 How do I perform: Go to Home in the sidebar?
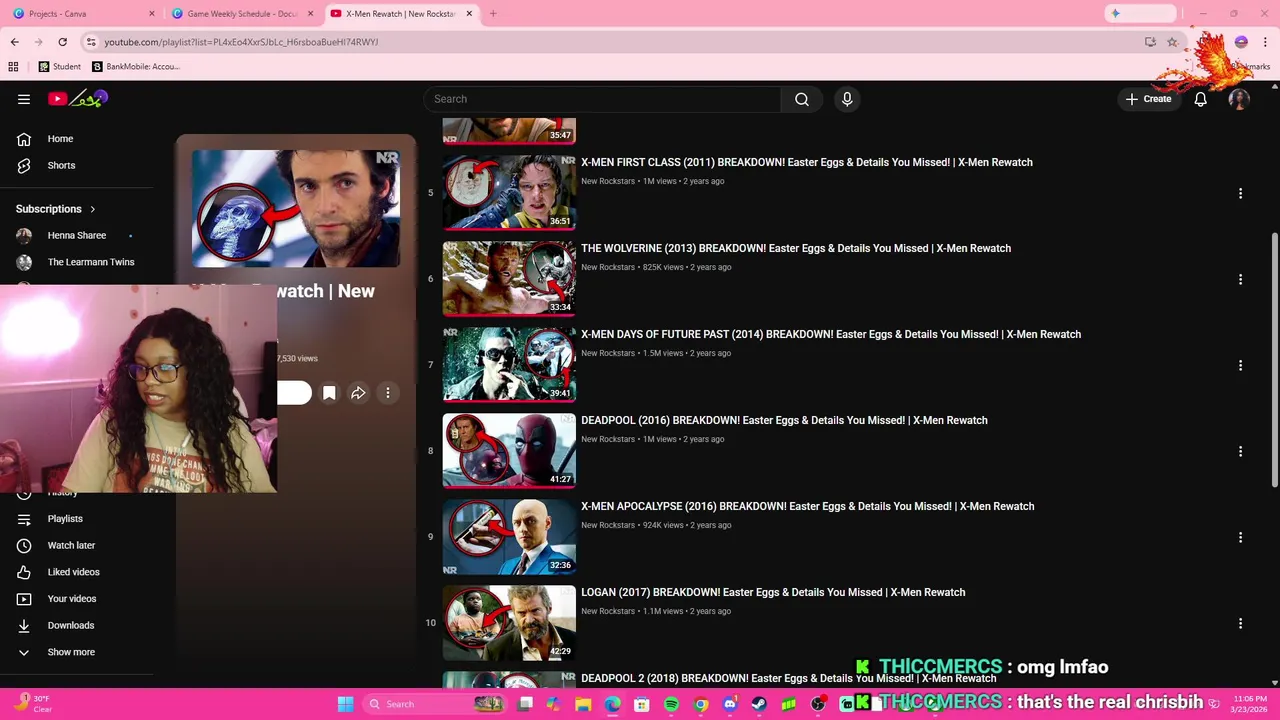(x=60, y=139)
